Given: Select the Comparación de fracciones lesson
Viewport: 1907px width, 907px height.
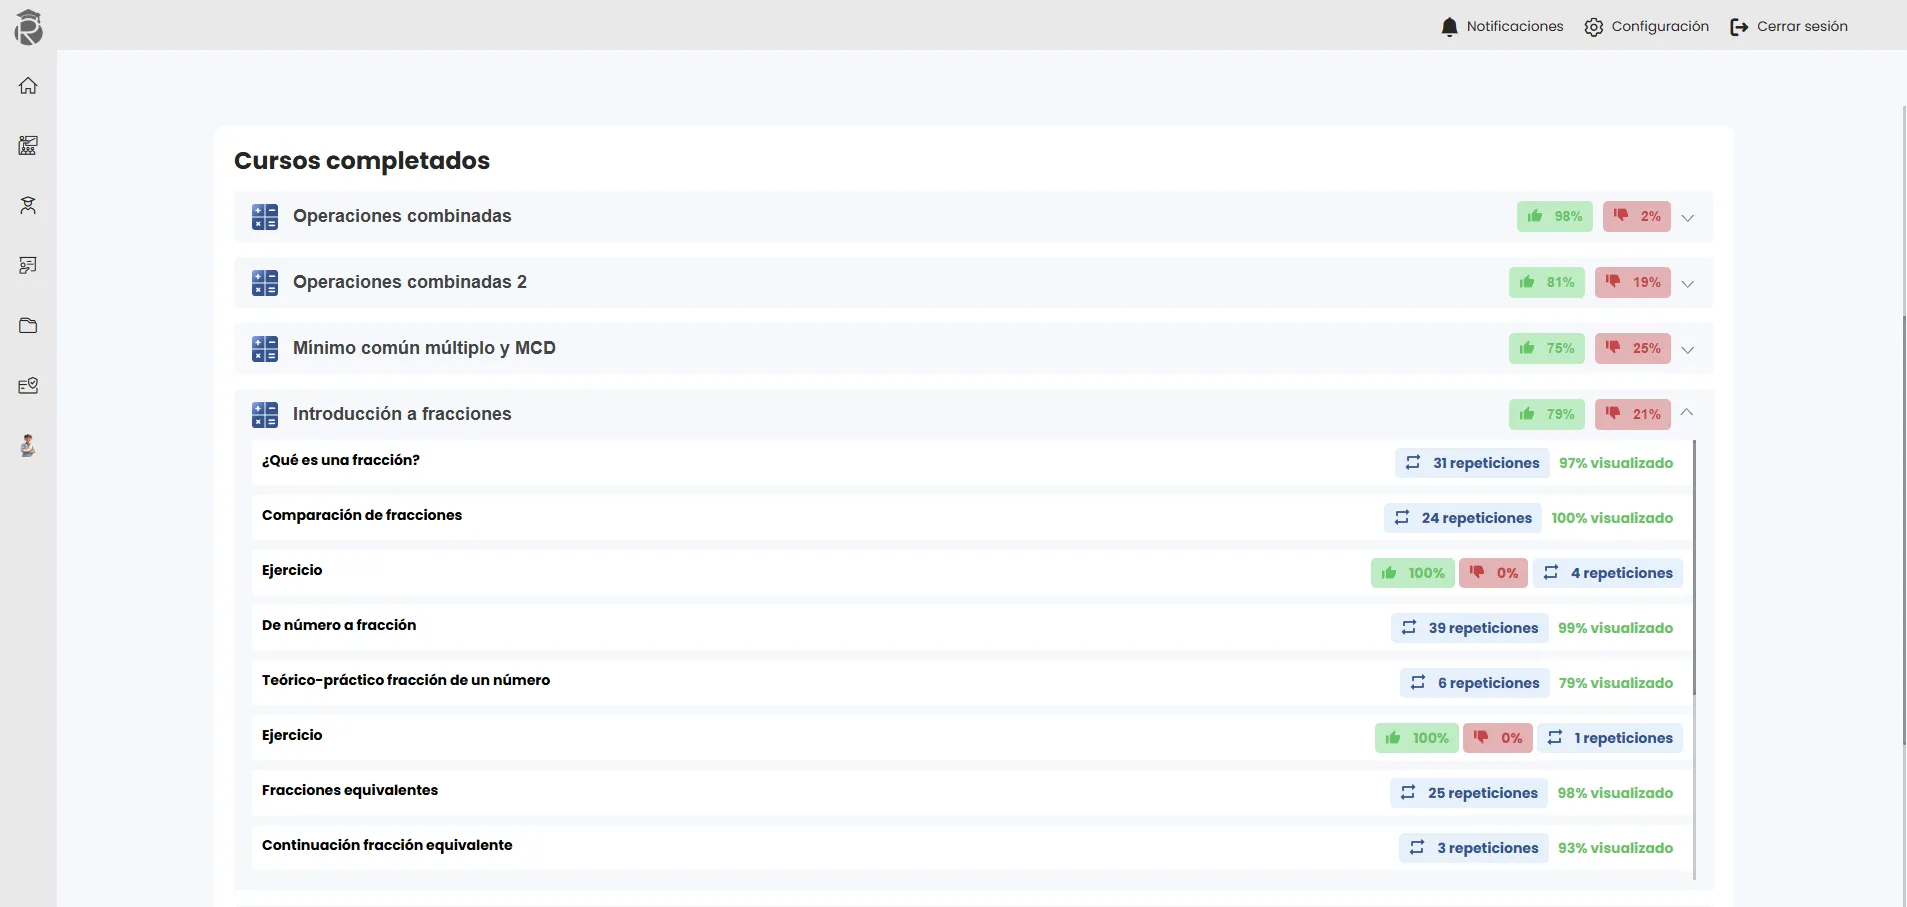Looking at the screenshot, I should [x=362, y=515].
